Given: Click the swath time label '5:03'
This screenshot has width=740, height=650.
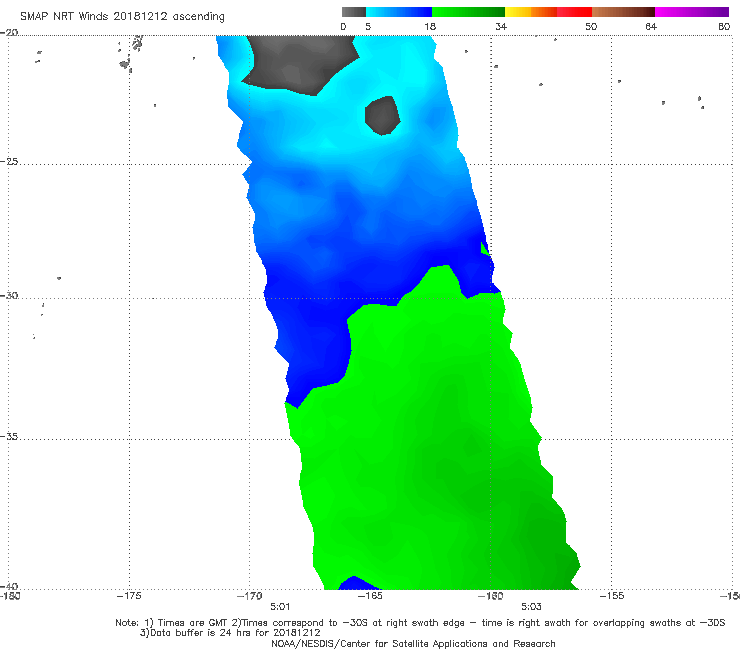Looking at the screenshot, I should 531,607.
